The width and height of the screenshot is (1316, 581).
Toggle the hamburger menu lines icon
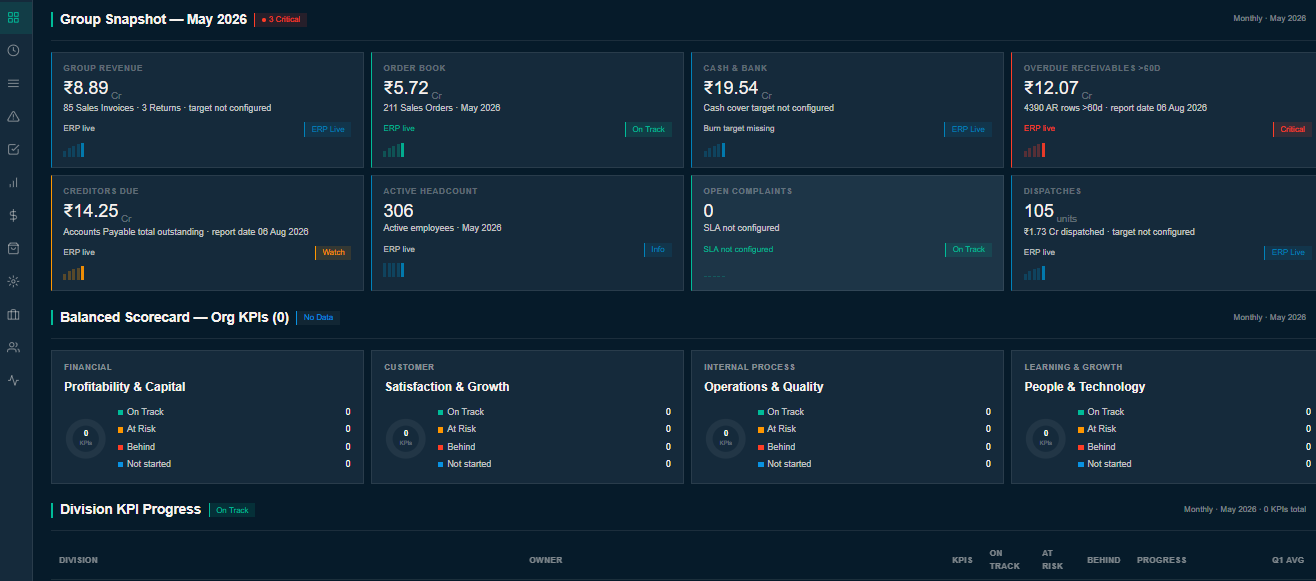13,83
